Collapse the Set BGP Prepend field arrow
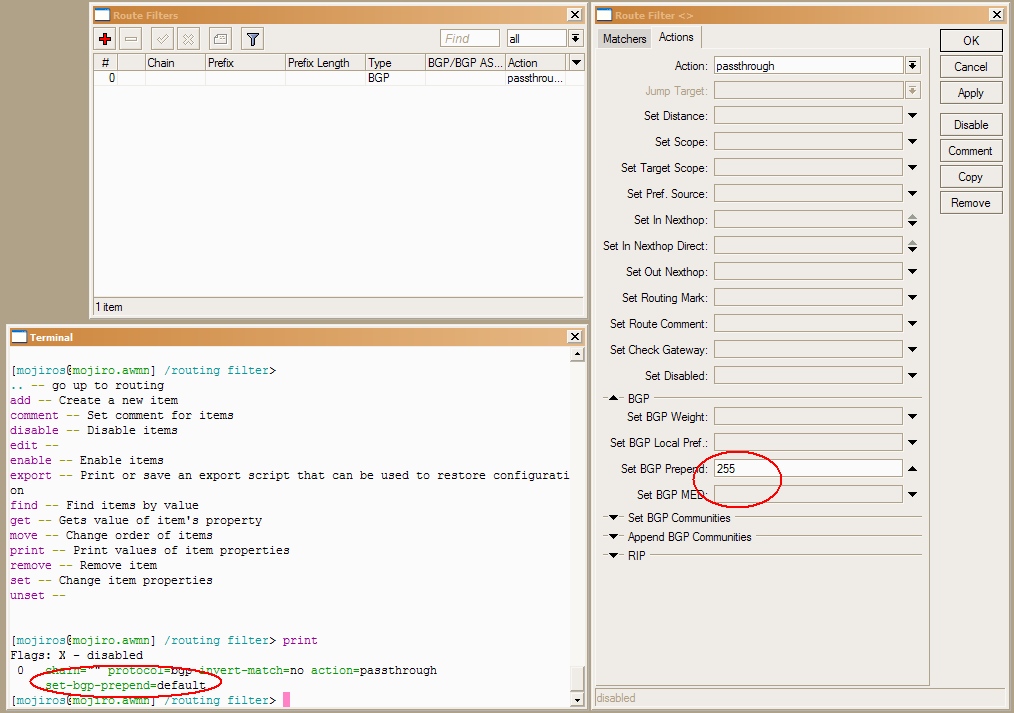 click(912, 469)
